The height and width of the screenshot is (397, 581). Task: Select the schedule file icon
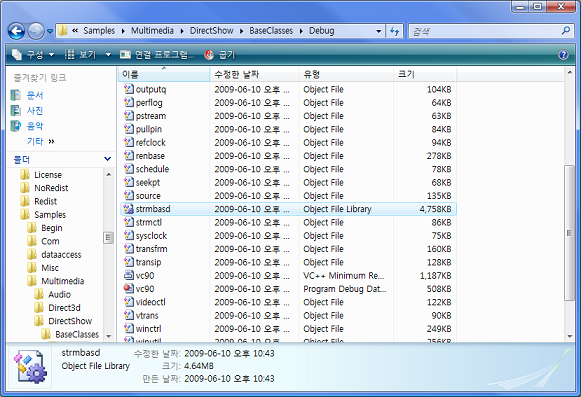(129, 169)
